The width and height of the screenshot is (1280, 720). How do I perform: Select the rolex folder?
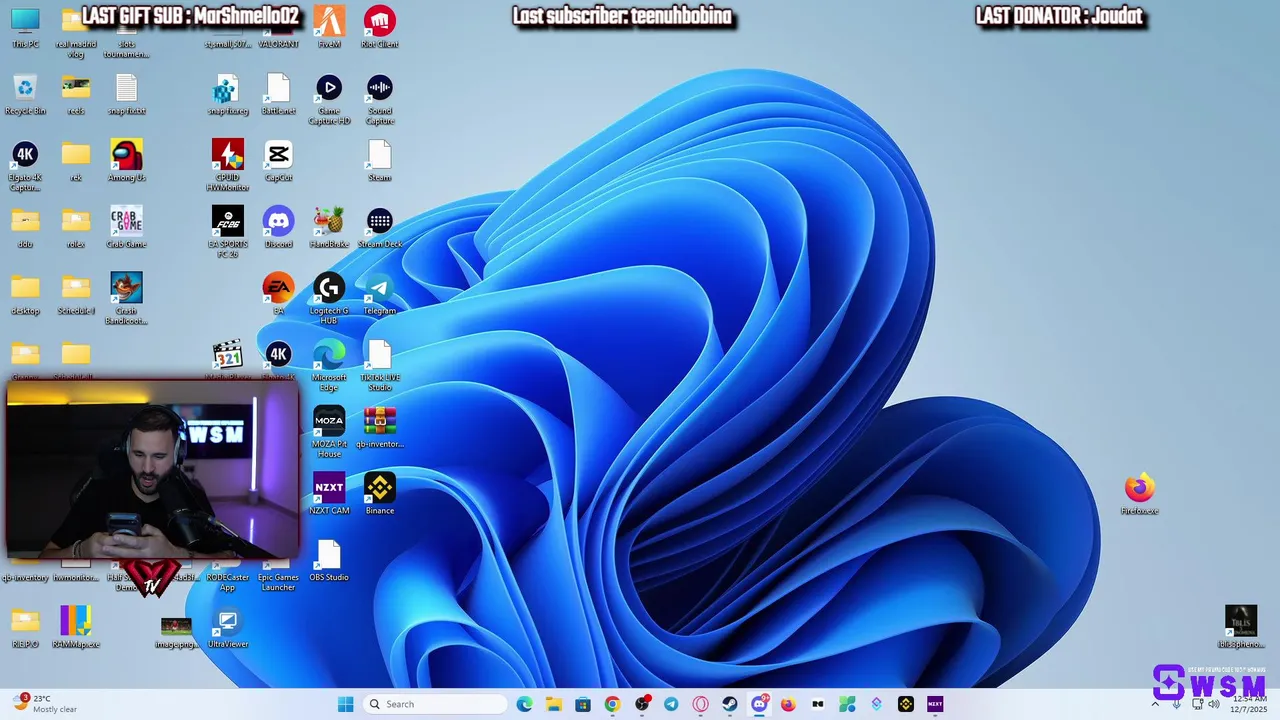click(76, 227)
